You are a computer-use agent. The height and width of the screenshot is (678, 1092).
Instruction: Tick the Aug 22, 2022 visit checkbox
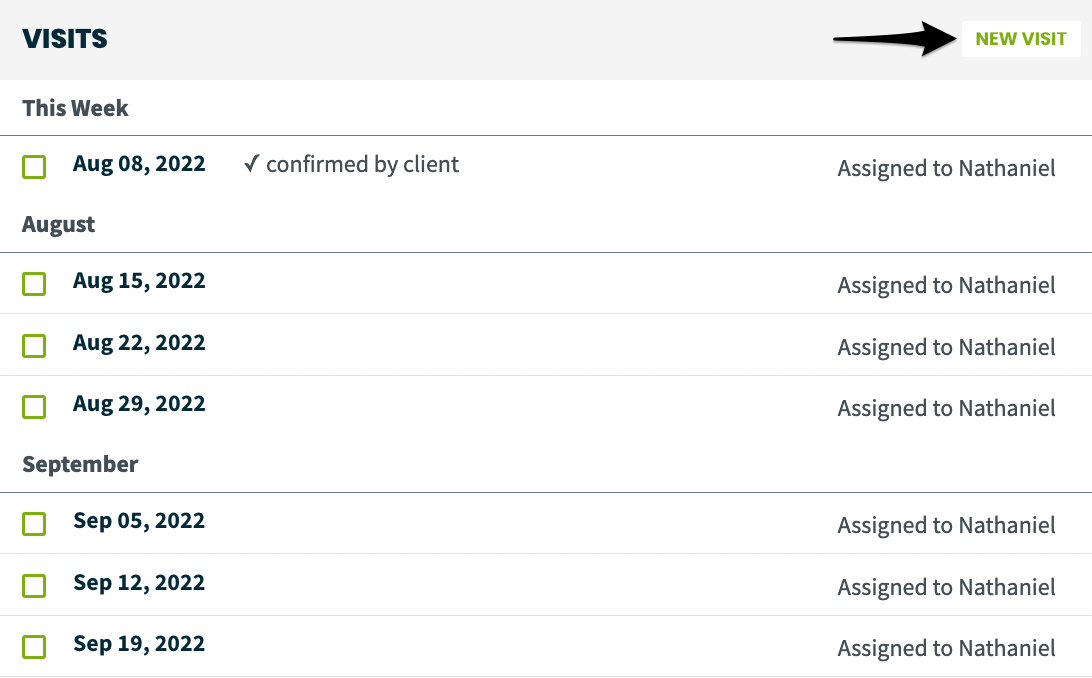34,346
